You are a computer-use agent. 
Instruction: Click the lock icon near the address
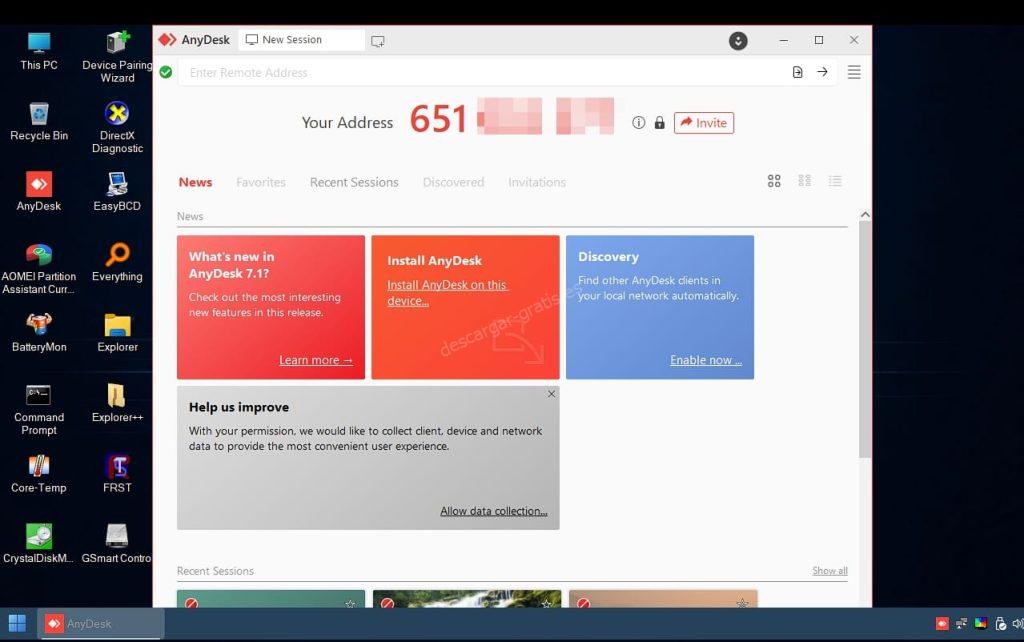[660, 122]
